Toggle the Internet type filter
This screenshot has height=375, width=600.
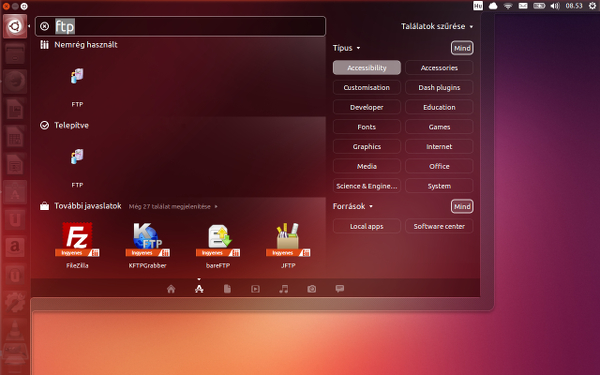(439, 147)
